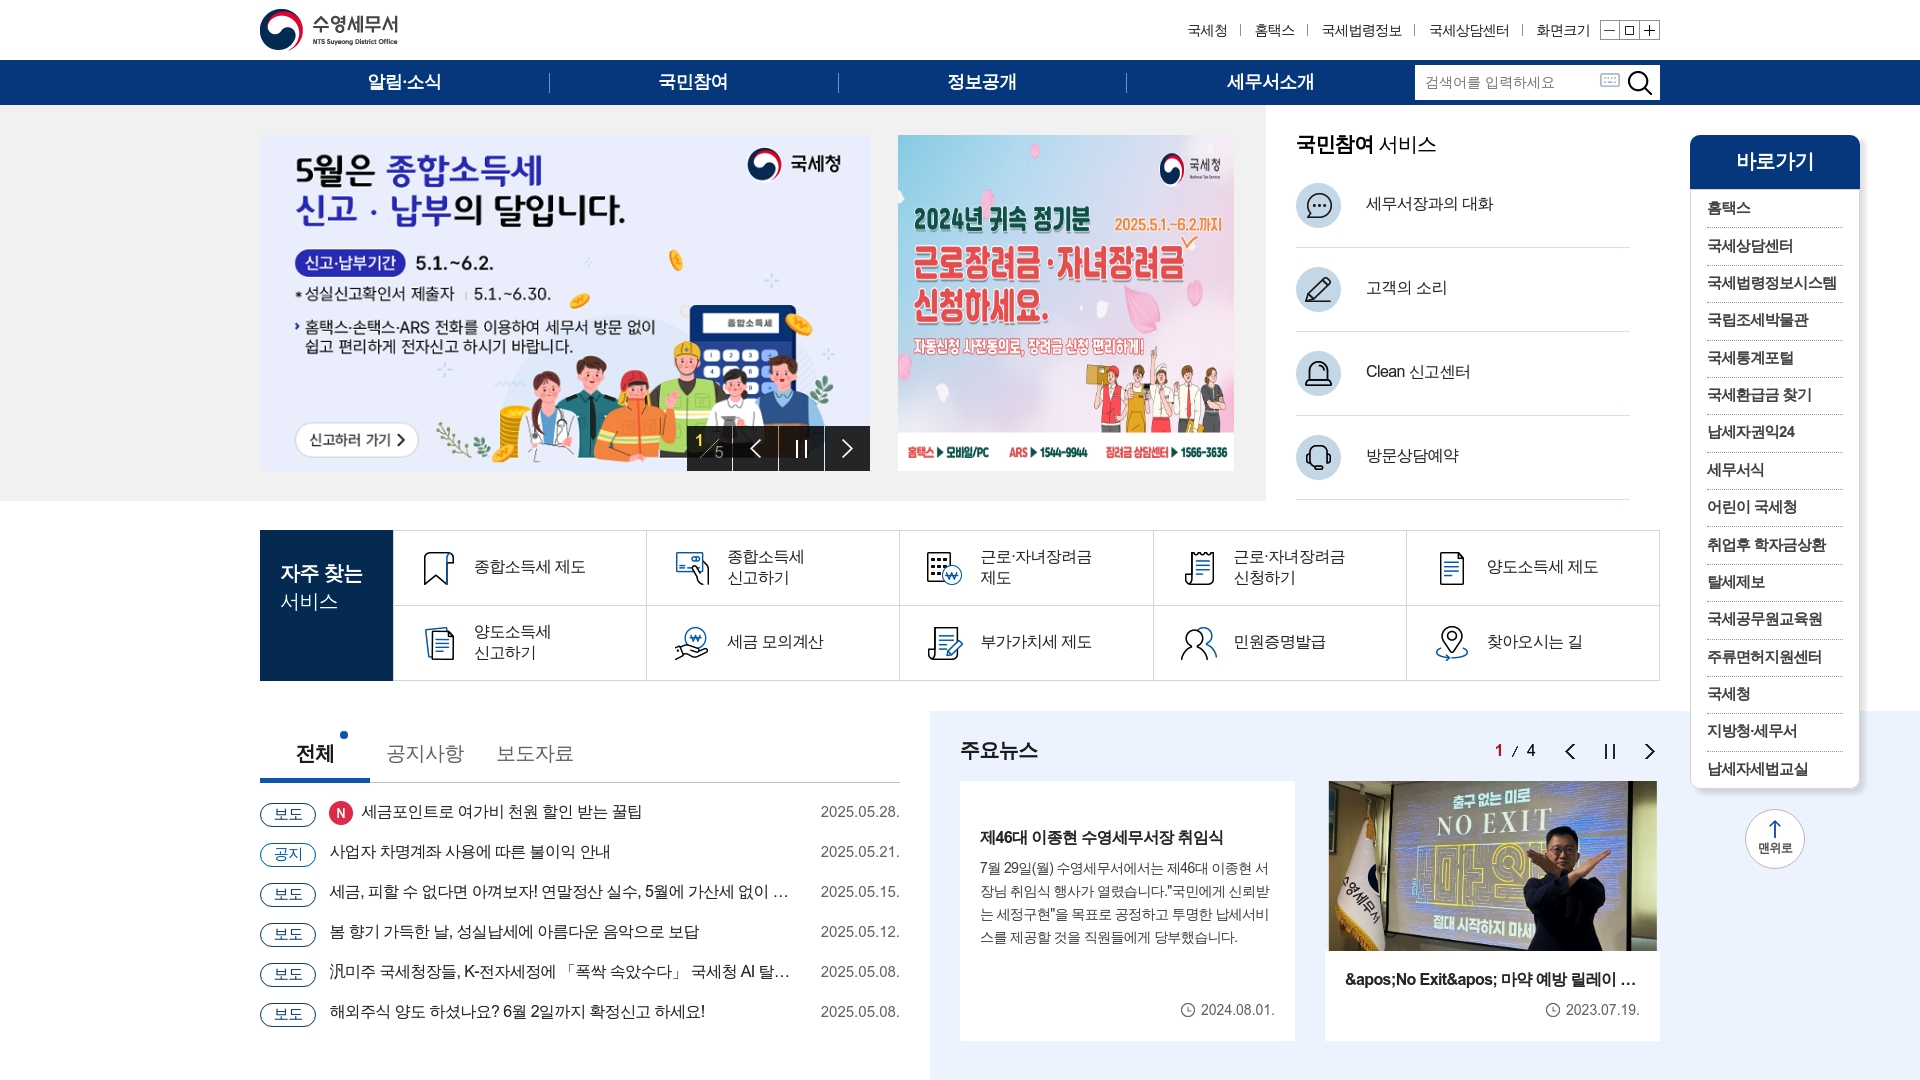Open news card 제46대 이종현 수영세무서장 취임식
1920x1080 pixels.
[1127, 911]
